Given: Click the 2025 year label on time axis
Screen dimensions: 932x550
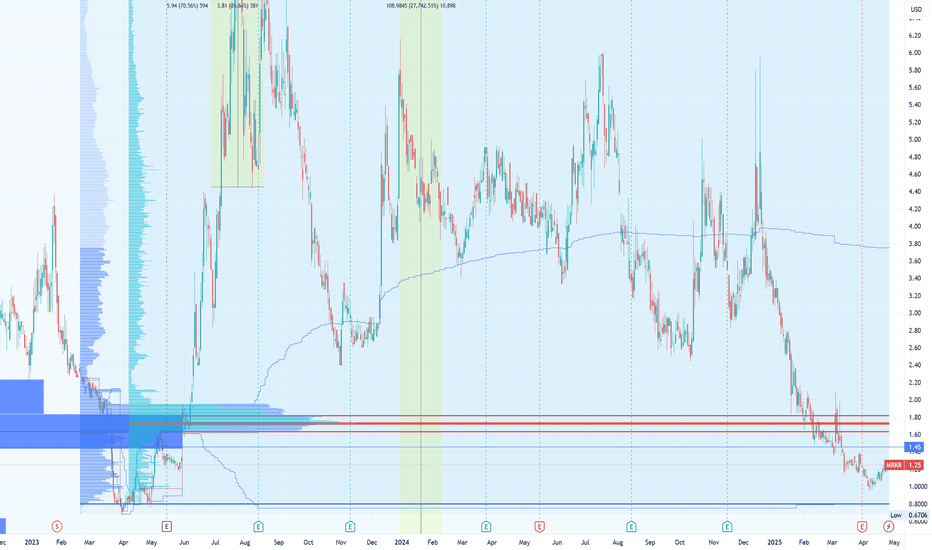Looking at the screenshot, I should (x=774, y=542).
